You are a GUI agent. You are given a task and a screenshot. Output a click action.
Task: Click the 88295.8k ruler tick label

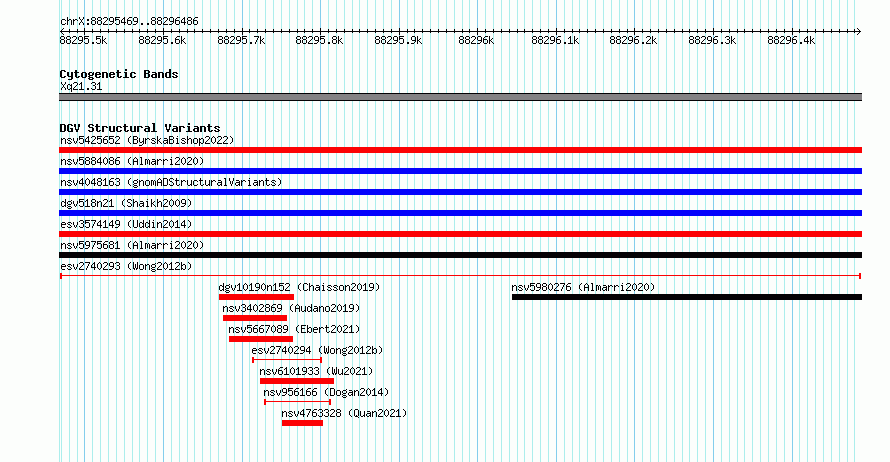point(319,40)
